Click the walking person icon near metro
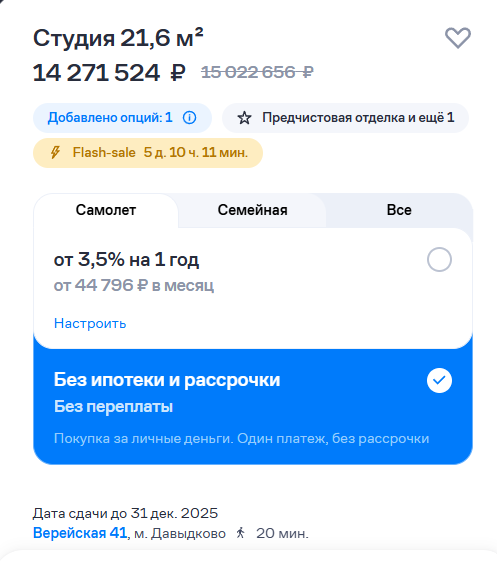This screenshot has height=567, width=497. click(x=241, y=533)
